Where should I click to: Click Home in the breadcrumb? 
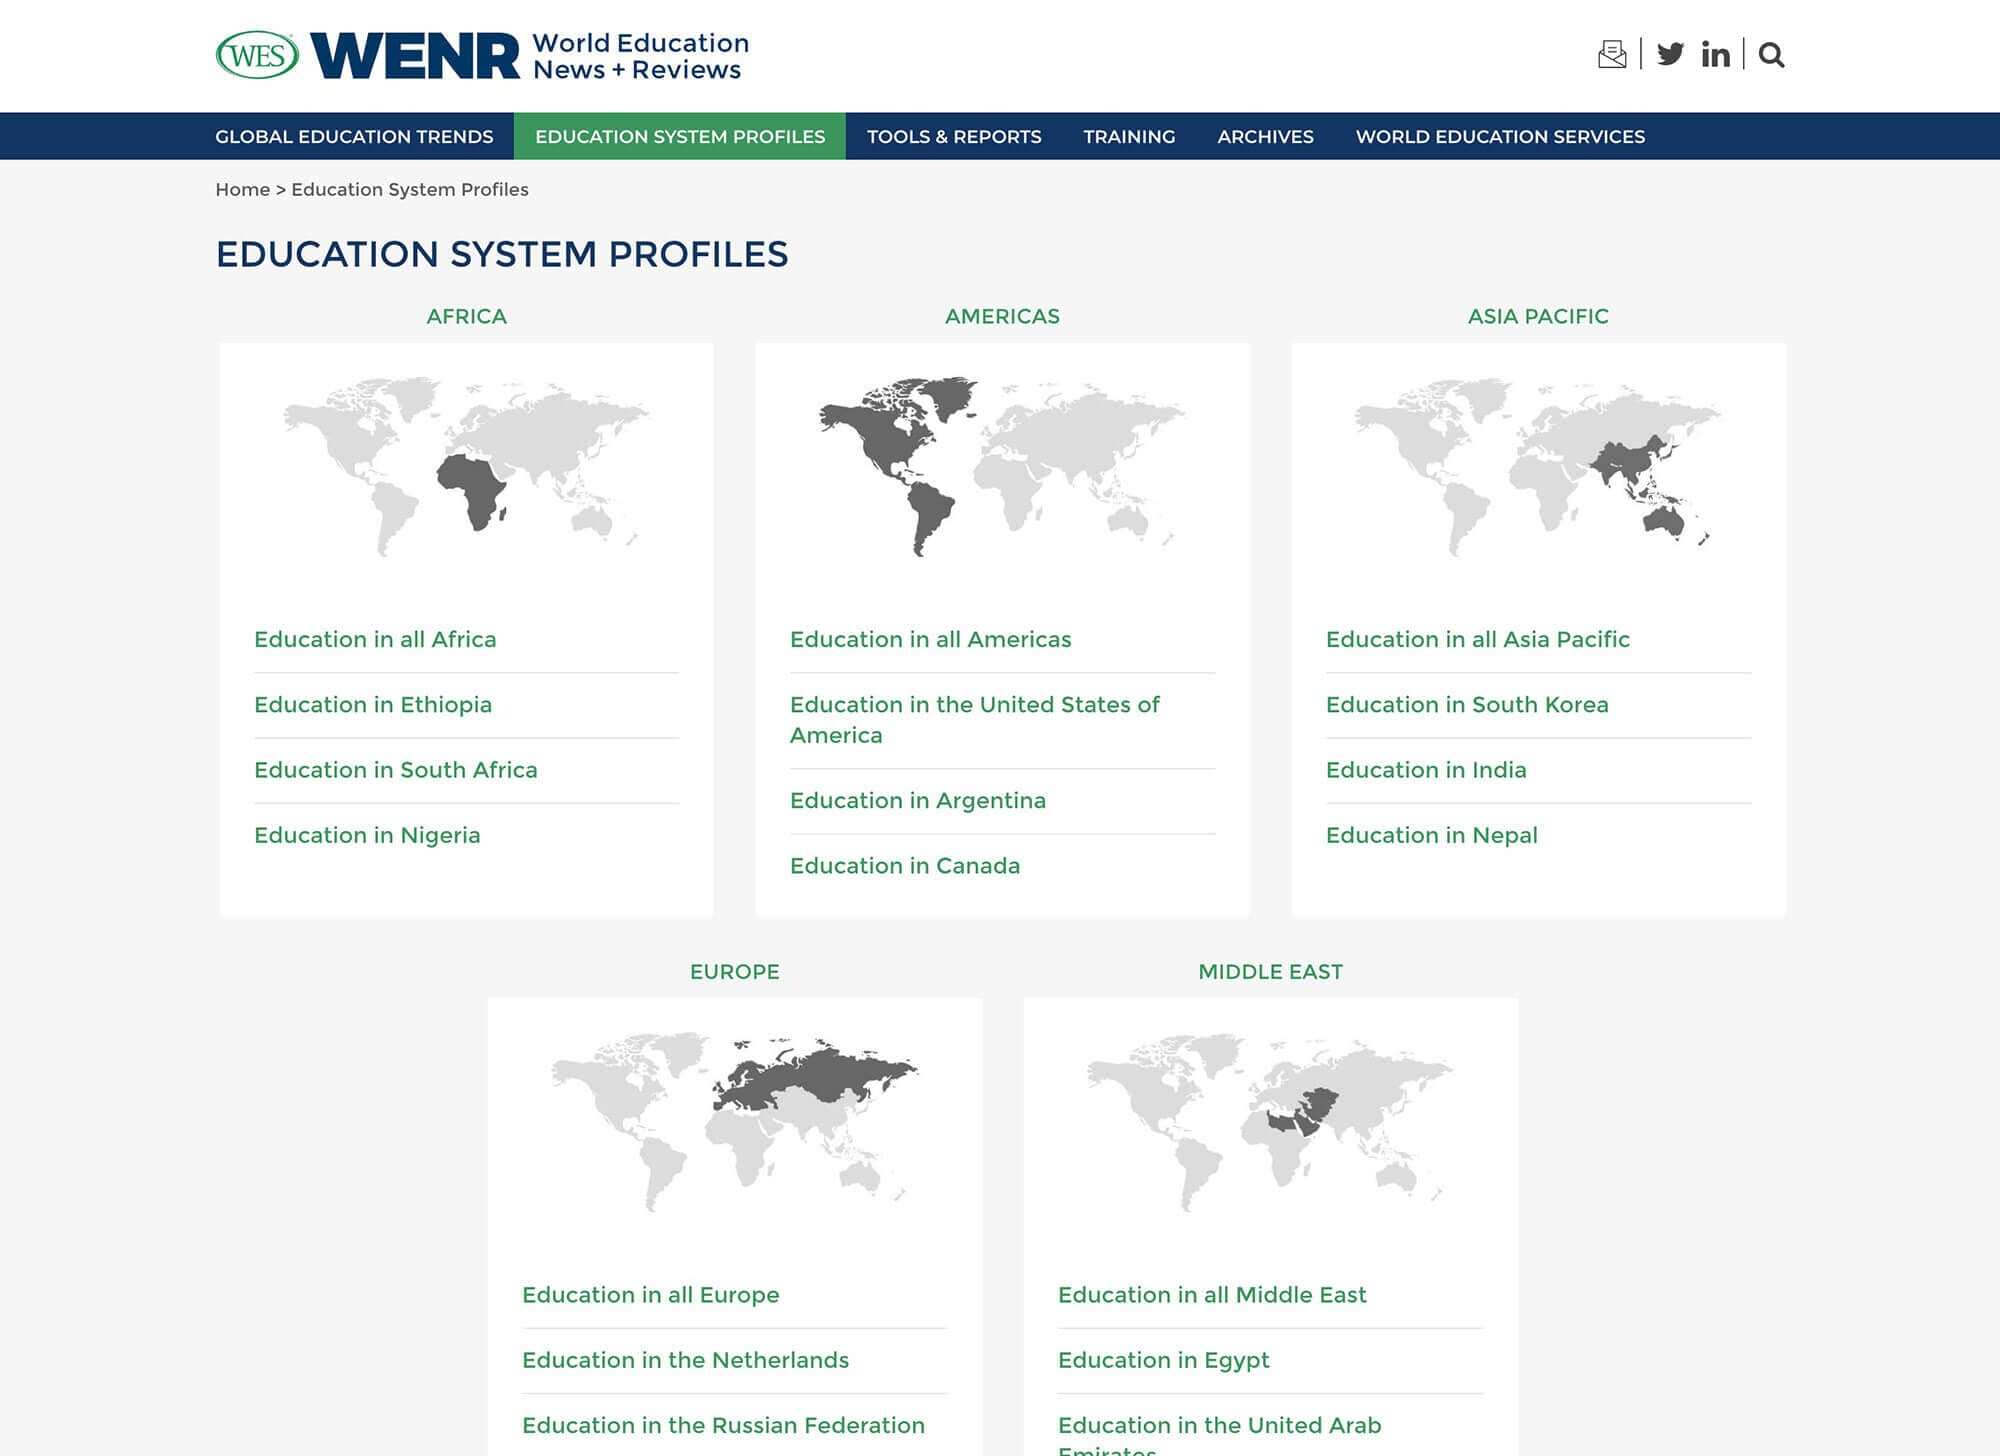(x=242, y=190)
